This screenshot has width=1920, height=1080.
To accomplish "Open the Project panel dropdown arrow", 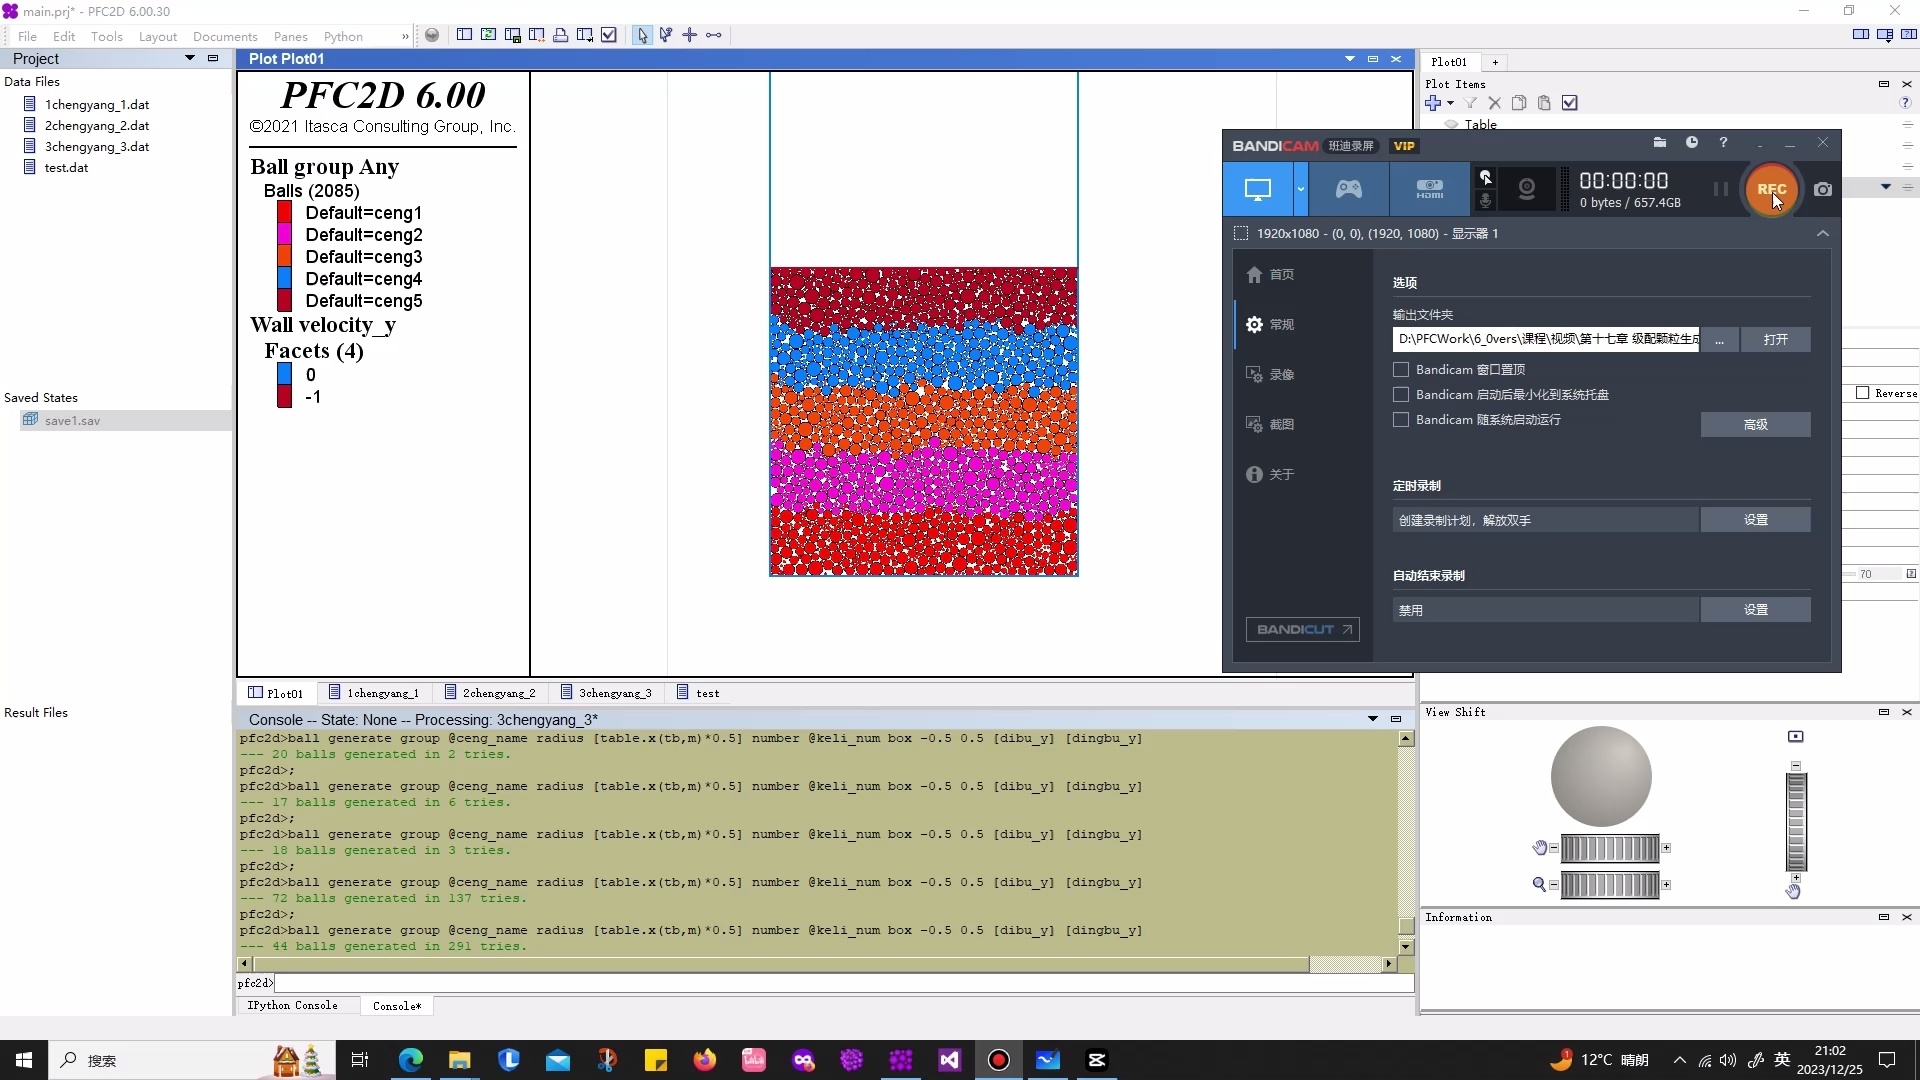I will 190,59.
